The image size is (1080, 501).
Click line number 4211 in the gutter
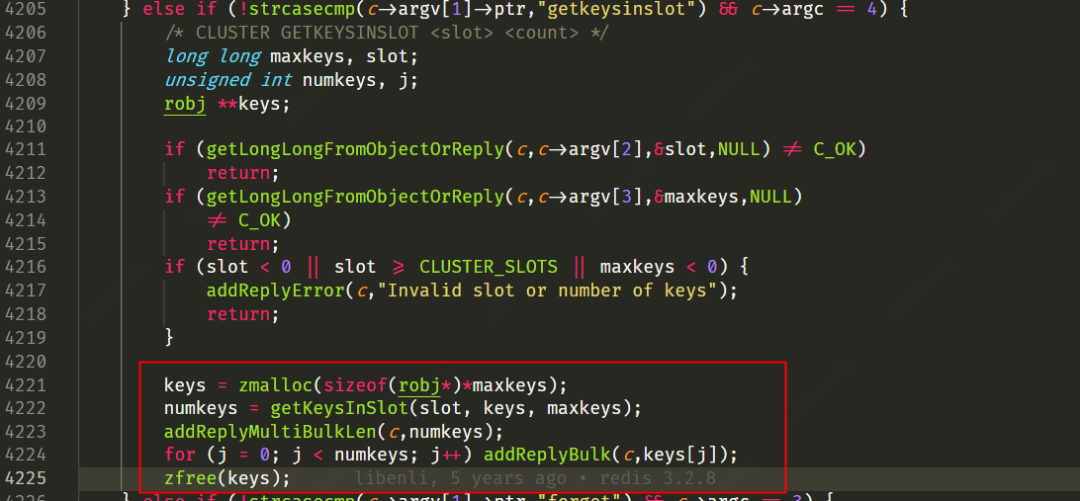(23, 150)
